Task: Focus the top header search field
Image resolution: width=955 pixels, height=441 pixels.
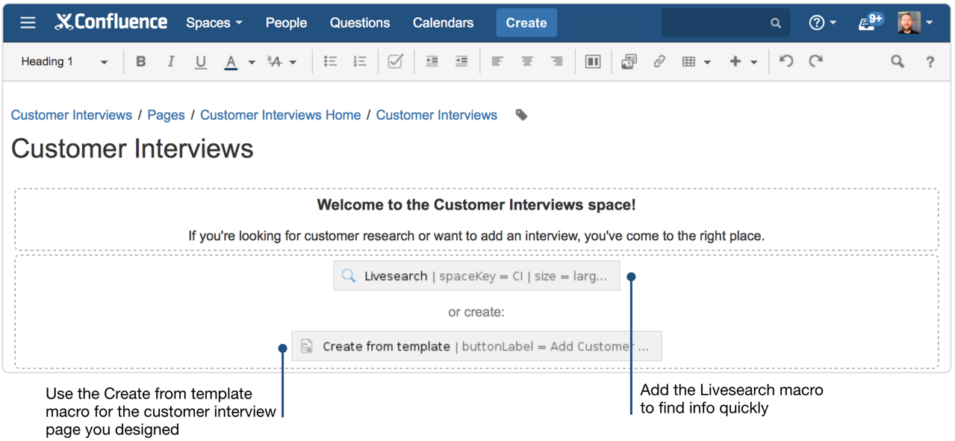Action: coord(725,23)
